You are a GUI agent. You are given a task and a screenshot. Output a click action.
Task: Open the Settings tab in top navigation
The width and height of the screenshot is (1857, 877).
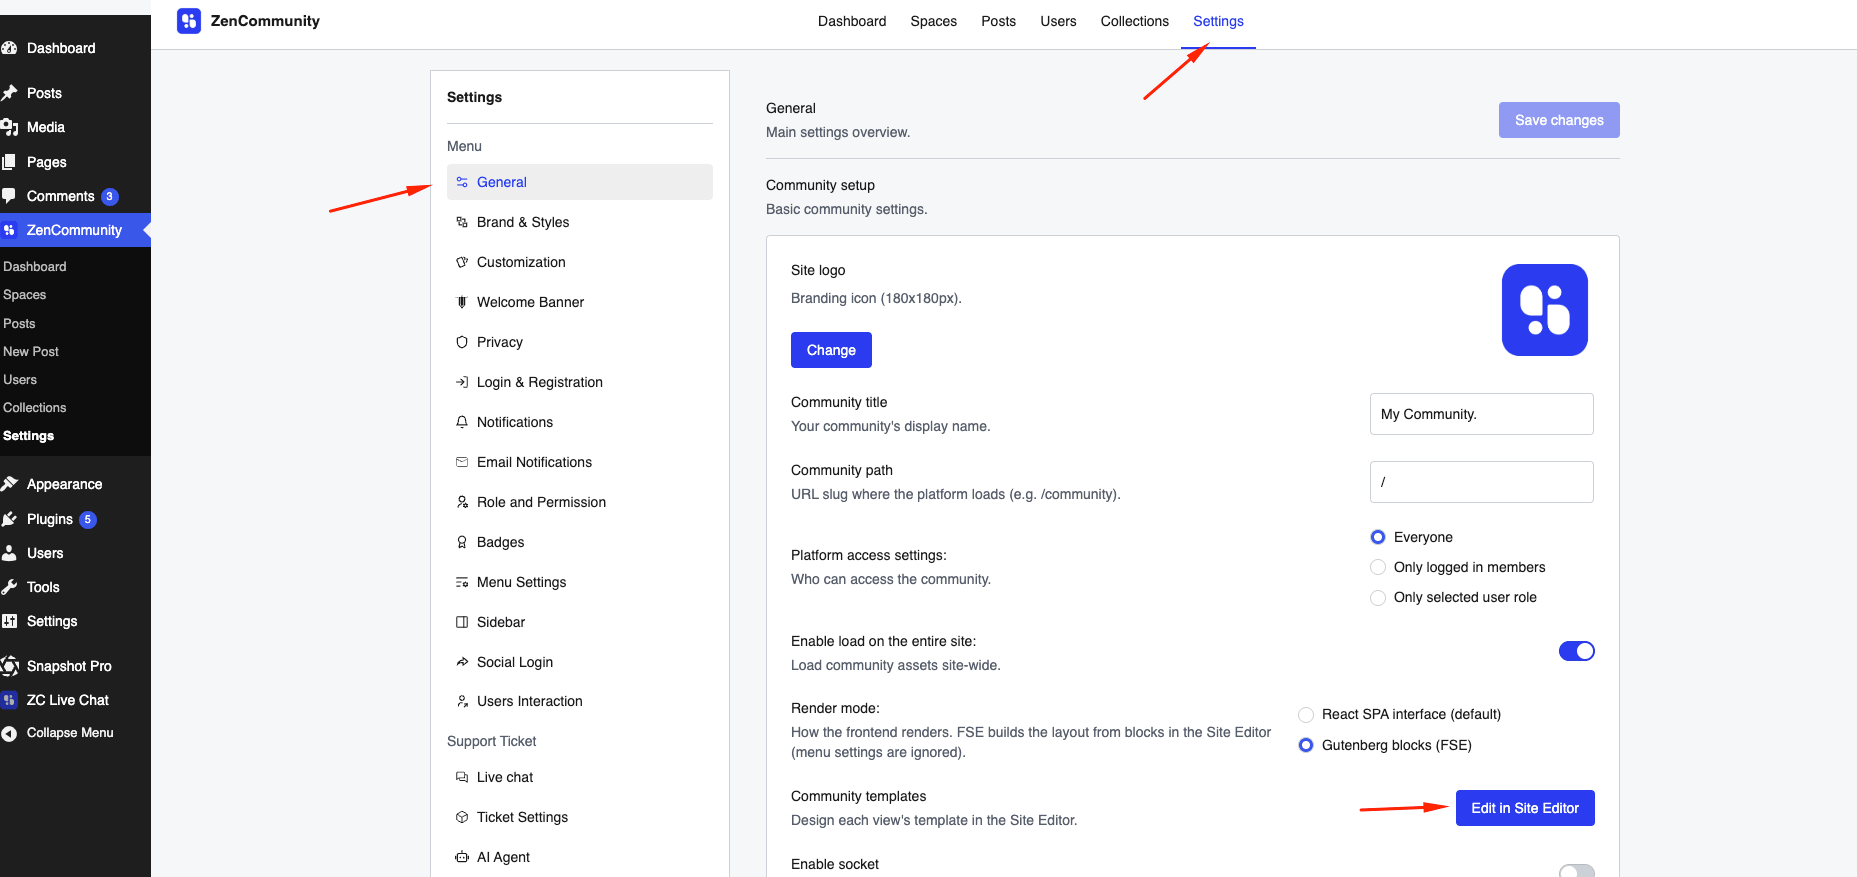coord(1218,21)
